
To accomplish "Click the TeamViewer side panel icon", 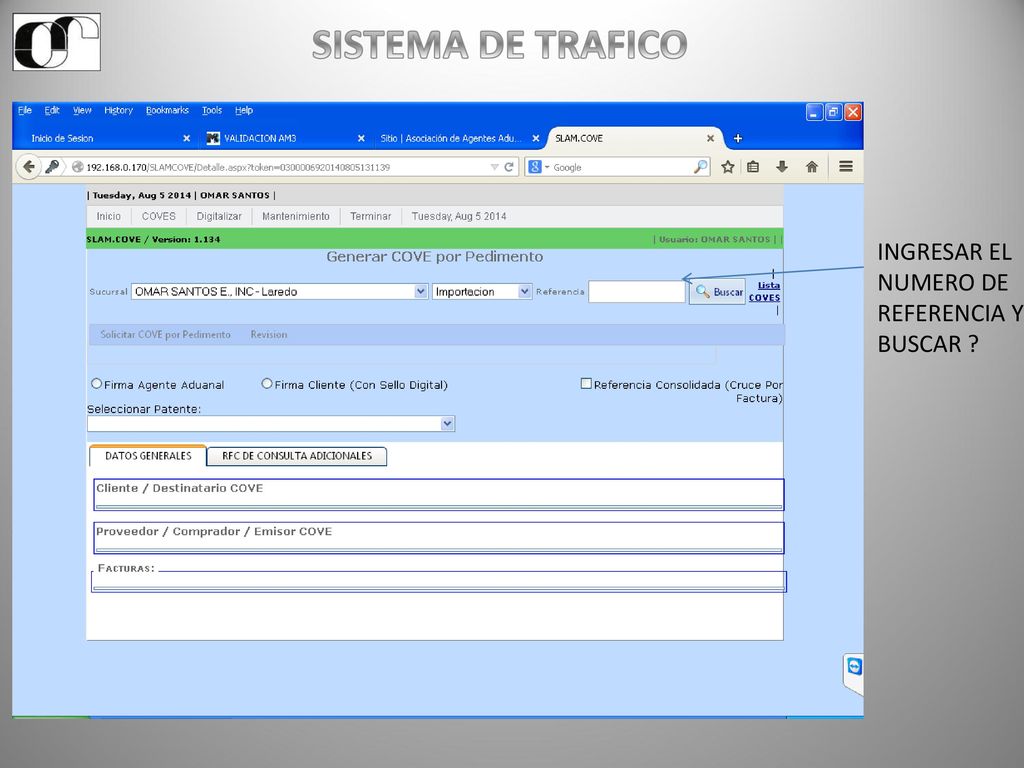I will (854, 667).
